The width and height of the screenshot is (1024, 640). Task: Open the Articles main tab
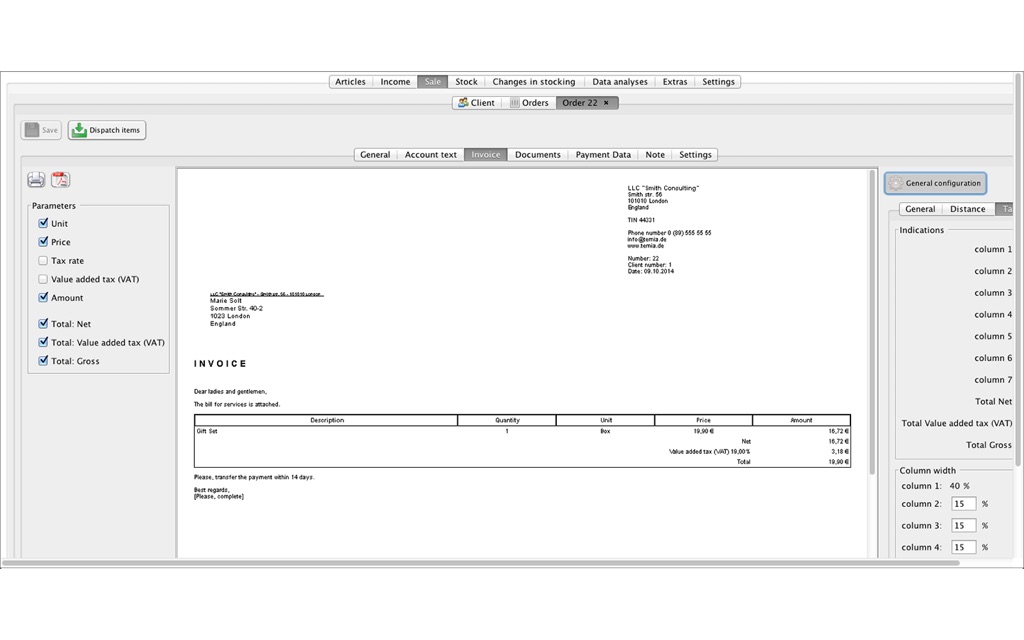pos(351,82)
